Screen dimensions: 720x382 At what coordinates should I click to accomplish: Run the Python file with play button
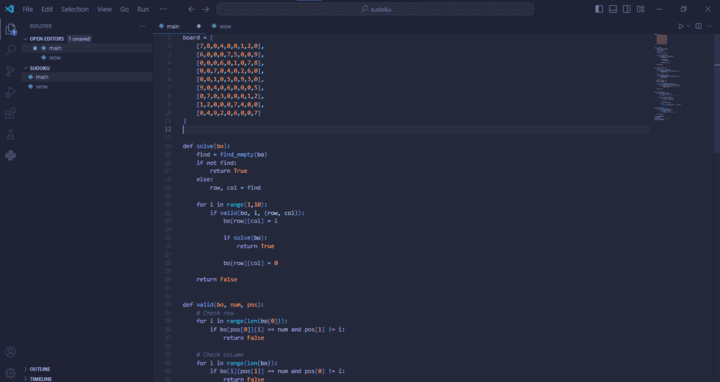[681, 26]
